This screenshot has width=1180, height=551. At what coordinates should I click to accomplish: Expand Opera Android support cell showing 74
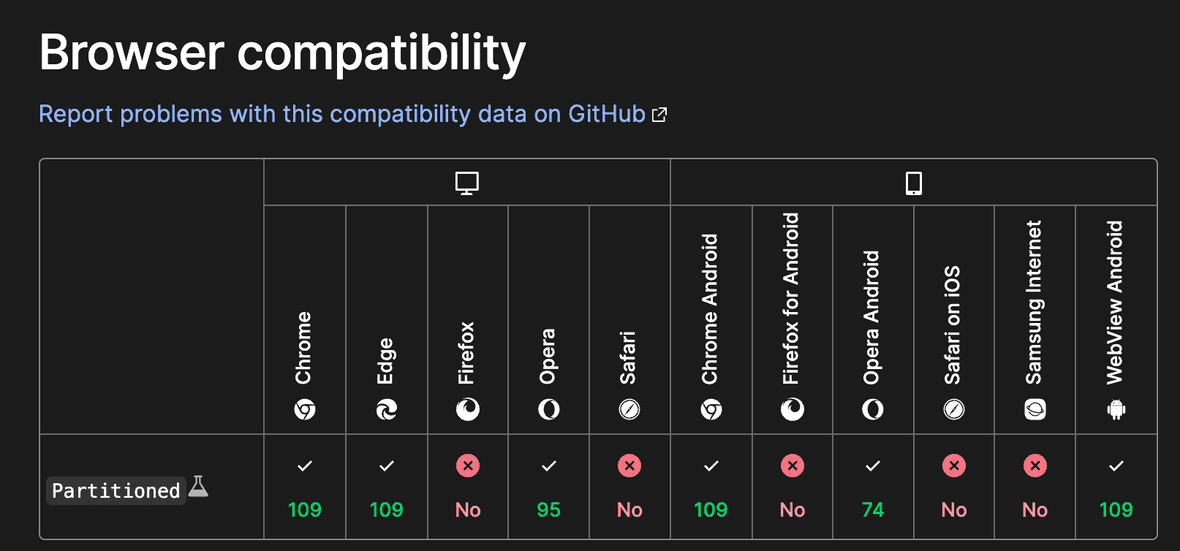pyautogui.click(x=873, y=487)
